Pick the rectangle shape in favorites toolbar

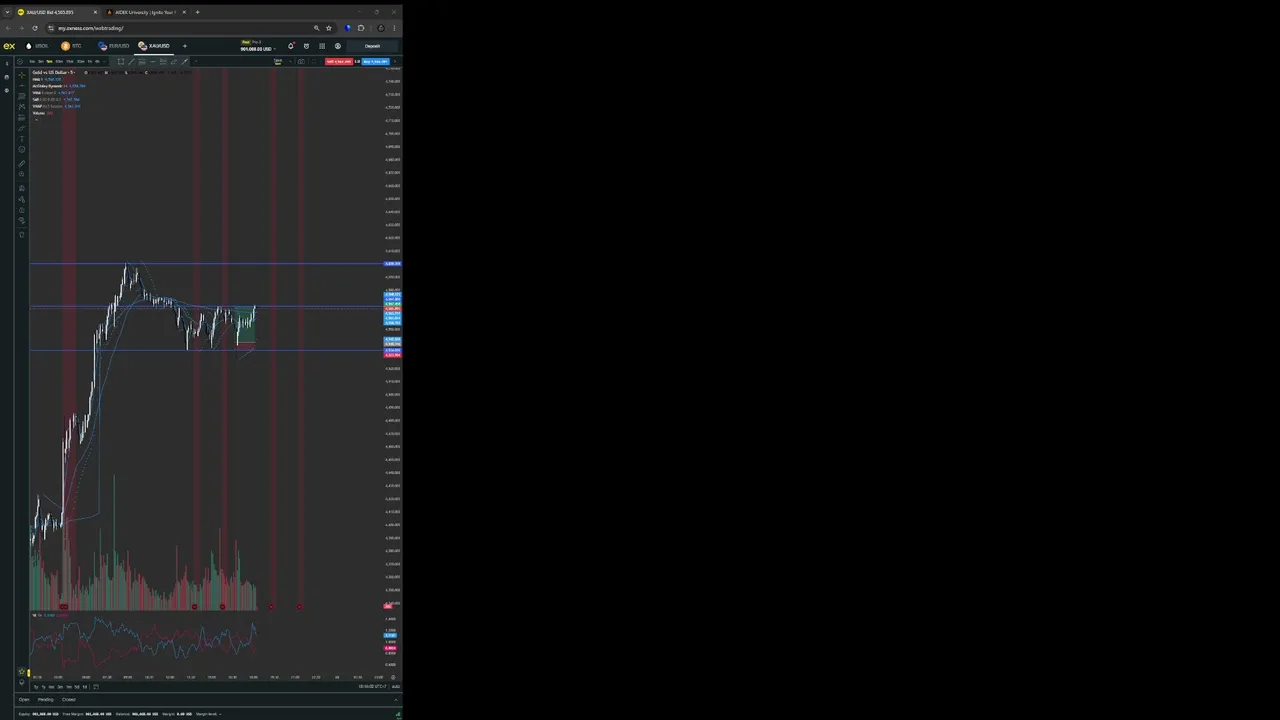(121, 62)
